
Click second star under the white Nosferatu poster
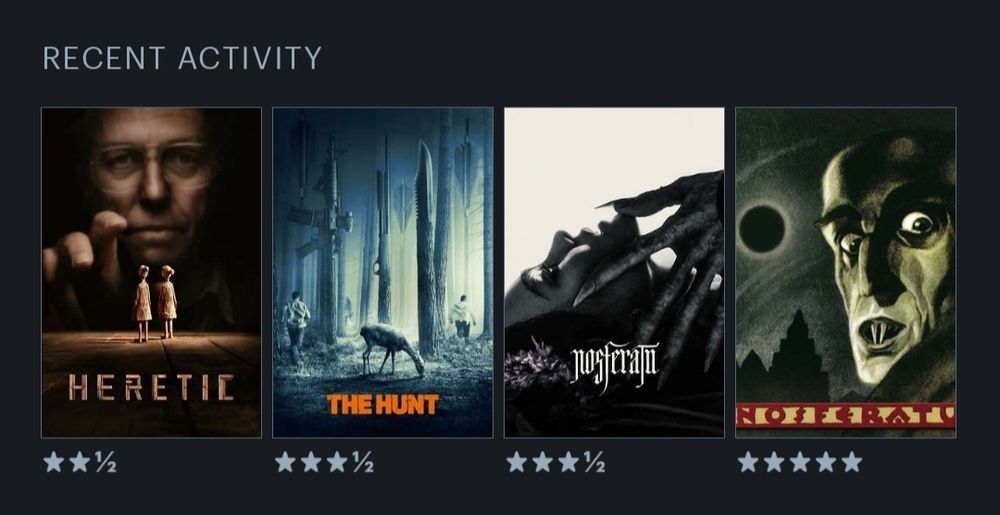[543, 462]
